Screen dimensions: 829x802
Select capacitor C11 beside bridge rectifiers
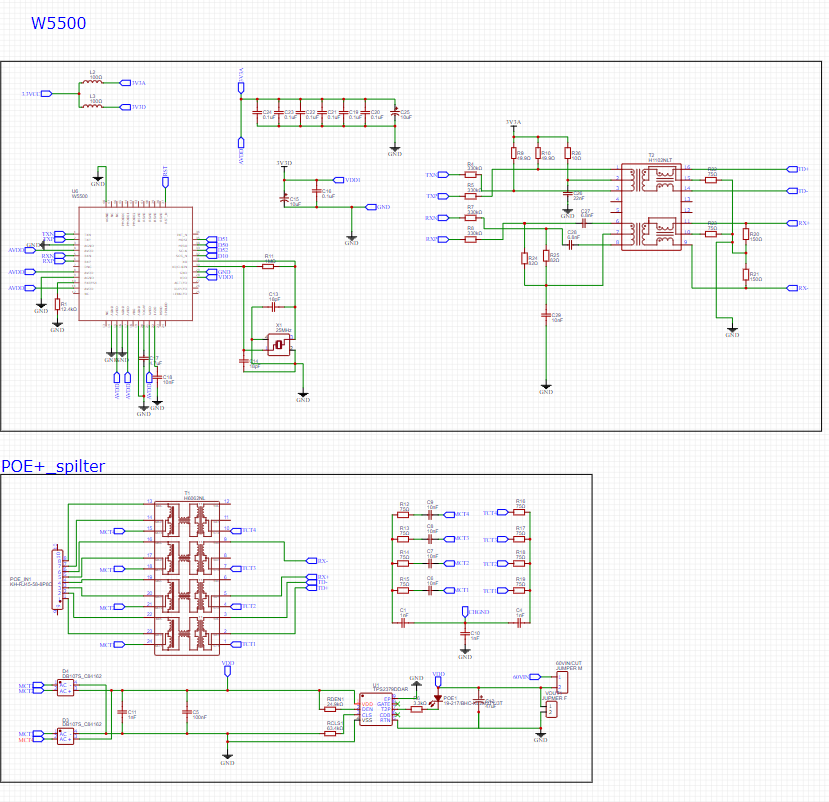coord(122,712)
